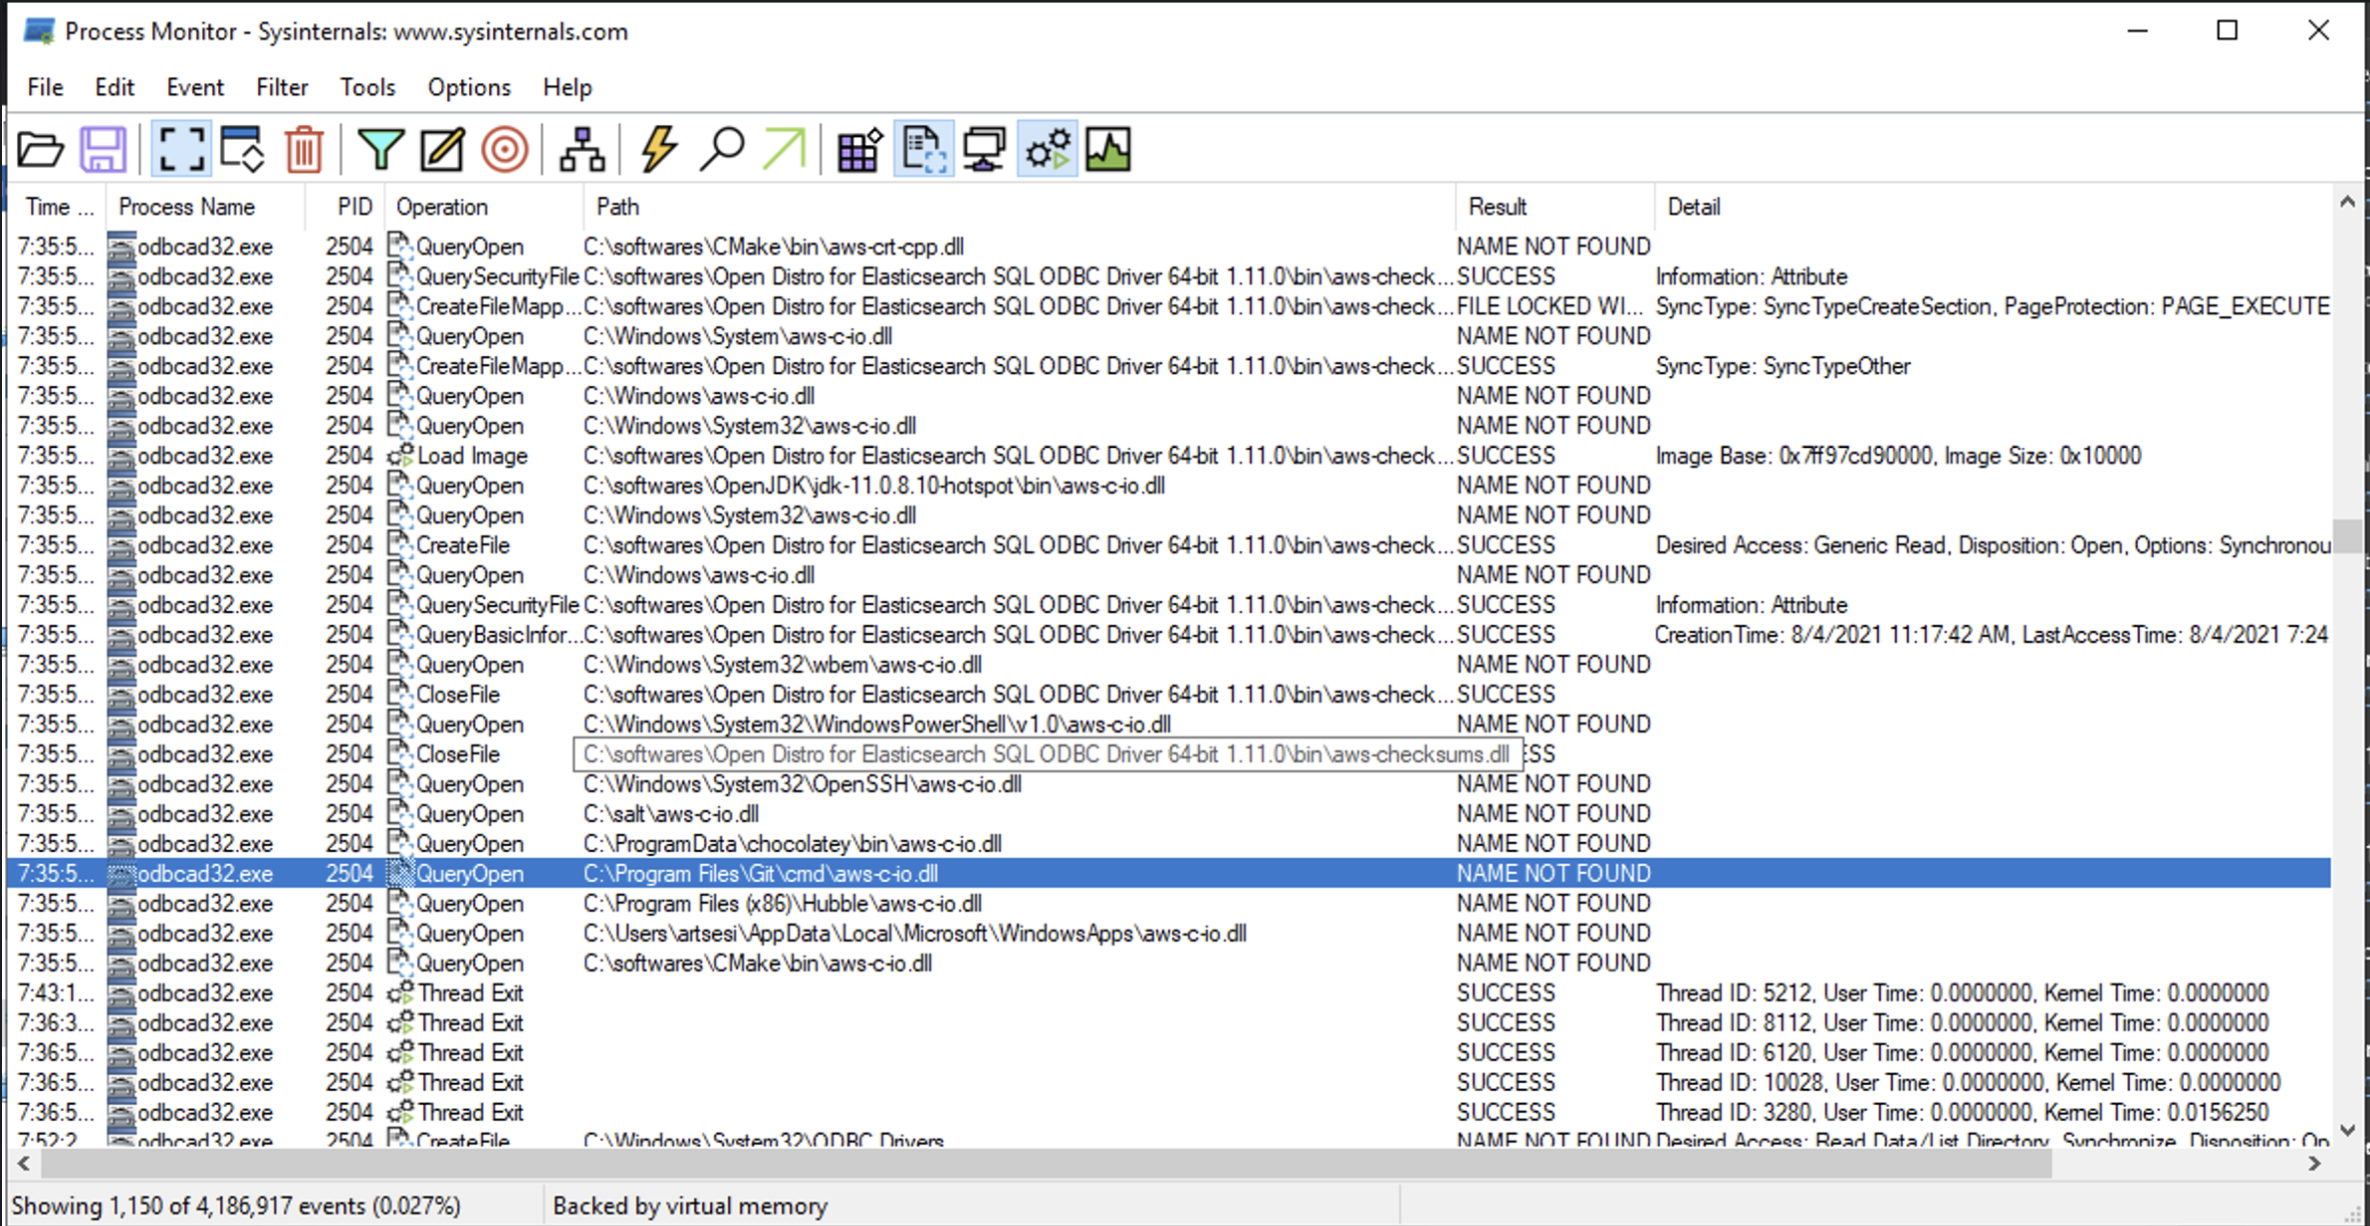Open the Process Tree icon
The width and height of the screenshot is (2370, 1226).
(x=581, y=150)
